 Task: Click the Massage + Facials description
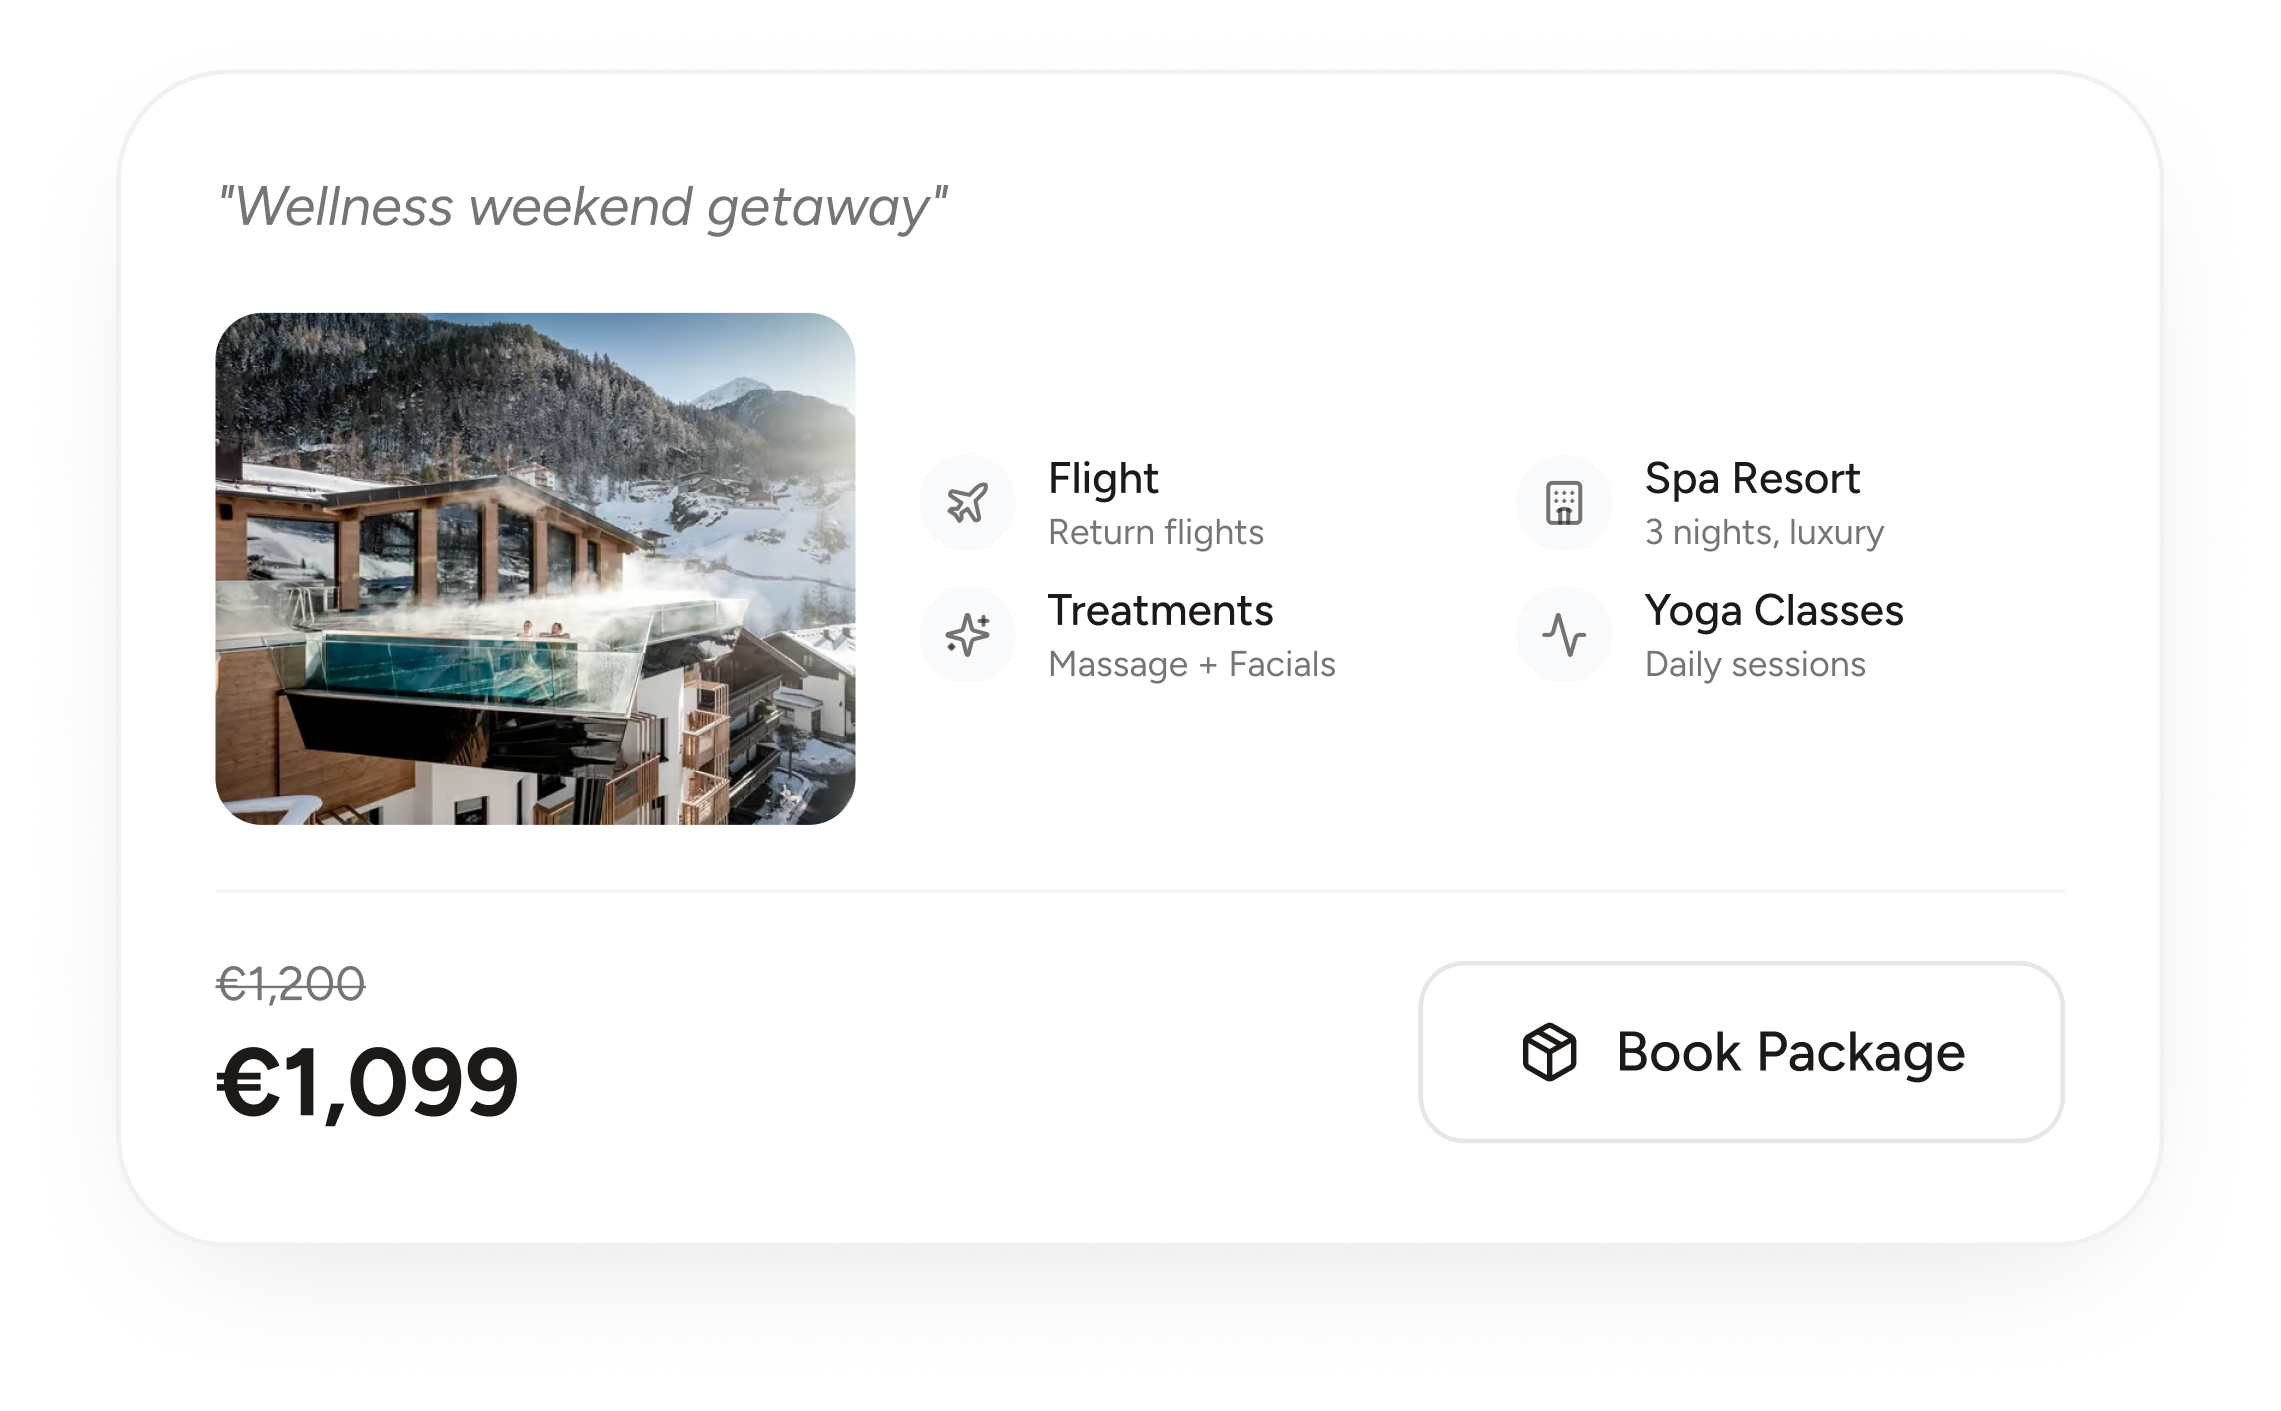coord(1191,665)
